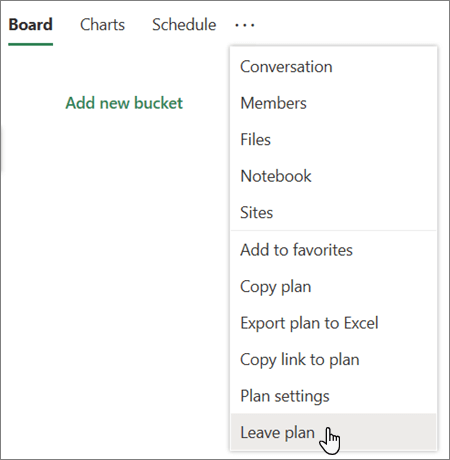The width and height of the screenshot is (450, 460).
Task: Open the three-dot more options menu
Action: [x=245, y=25]
